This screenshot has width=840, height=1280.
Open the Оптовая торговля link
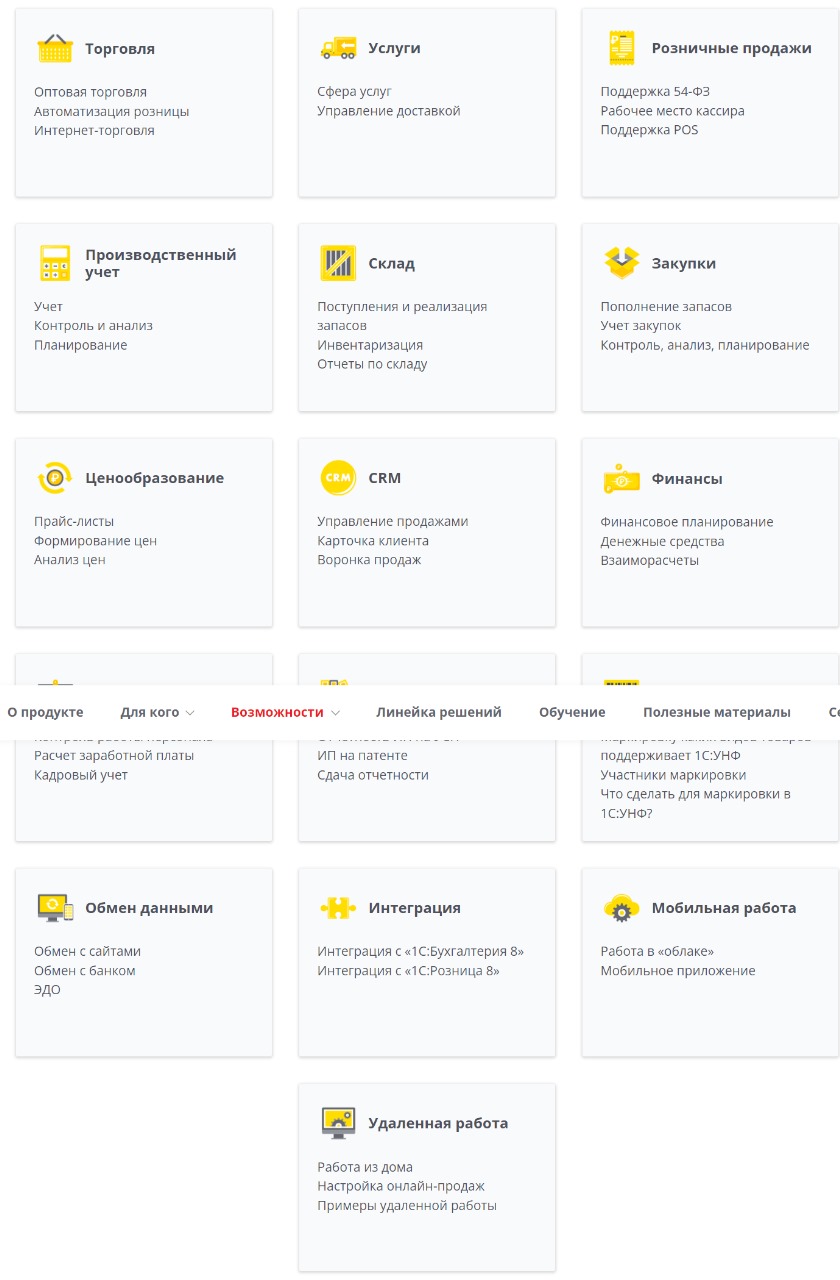pos(90,92)
